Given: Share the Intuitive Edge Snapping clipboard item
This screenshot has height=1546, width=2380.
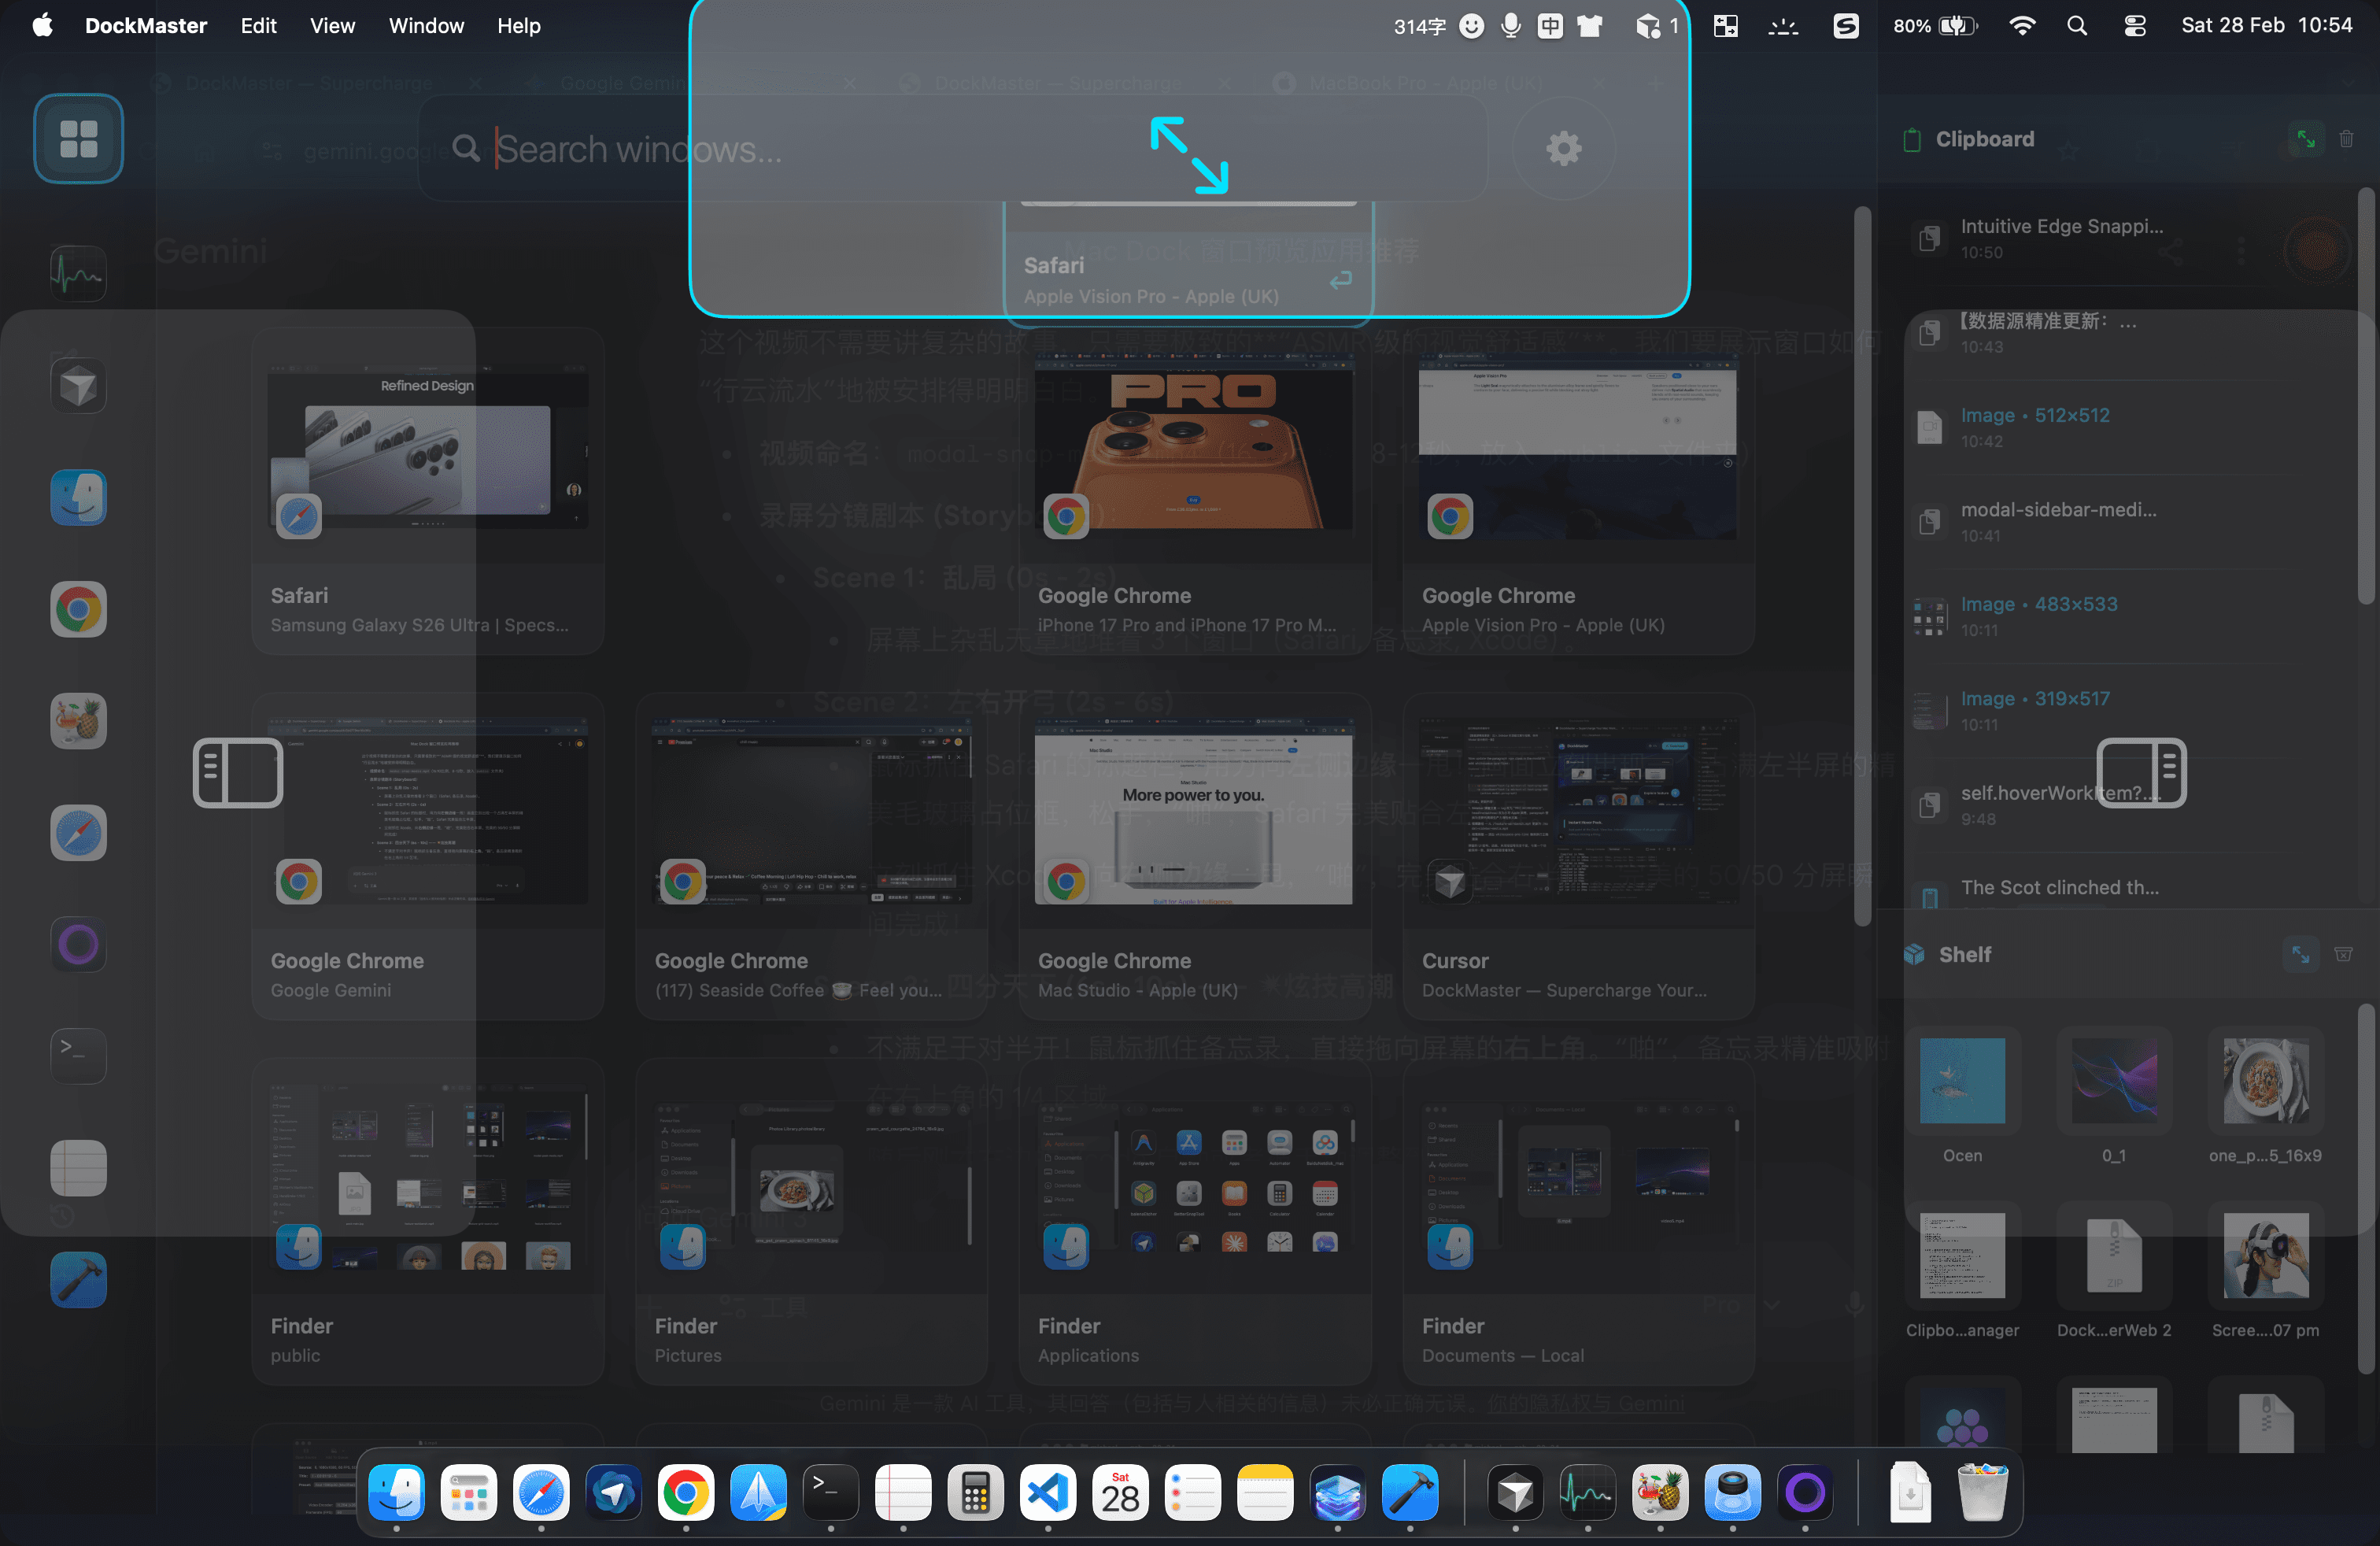Looking at the screenshot, I should [x=2170, y=251].
